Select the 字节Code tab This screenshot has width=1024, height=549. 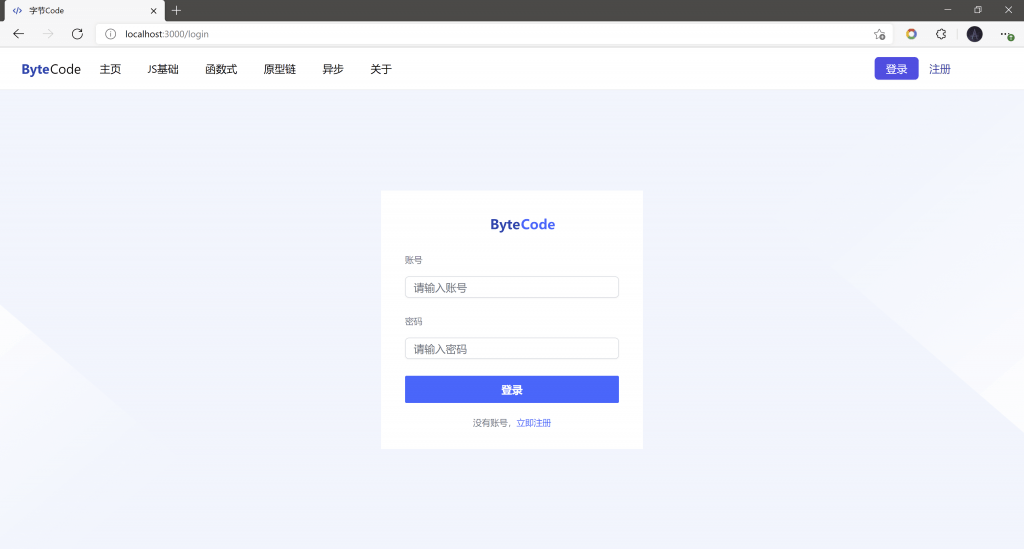tap(84, 11)
